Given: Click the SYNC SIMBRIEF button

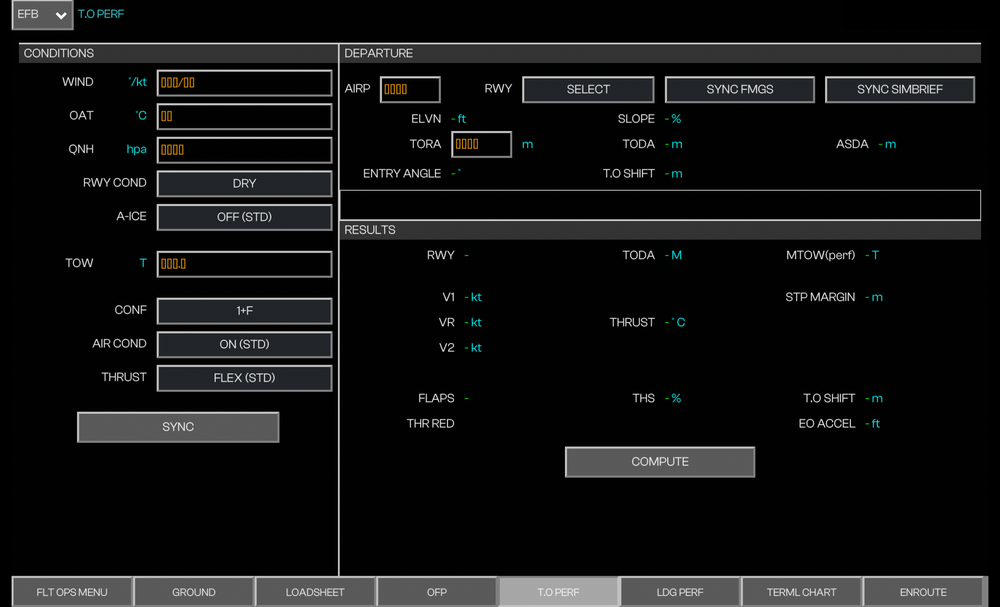Looking at the screenshot, I should tap(899, 89).
